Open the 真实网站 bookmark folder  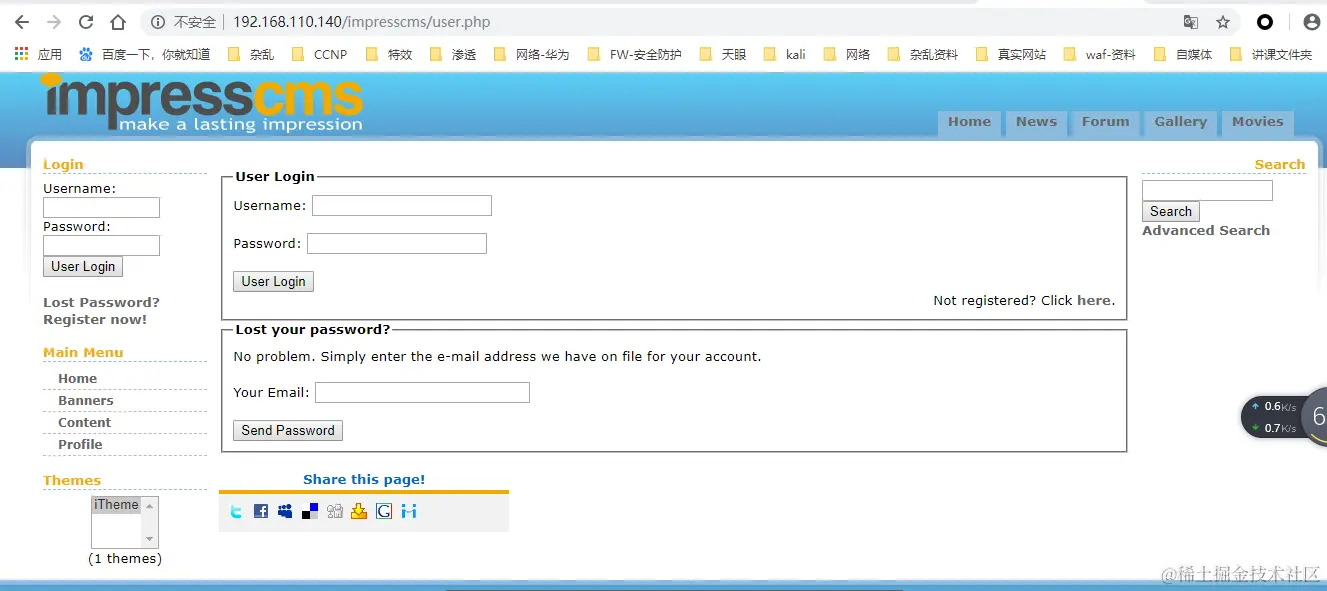(x=1010, y=55)
